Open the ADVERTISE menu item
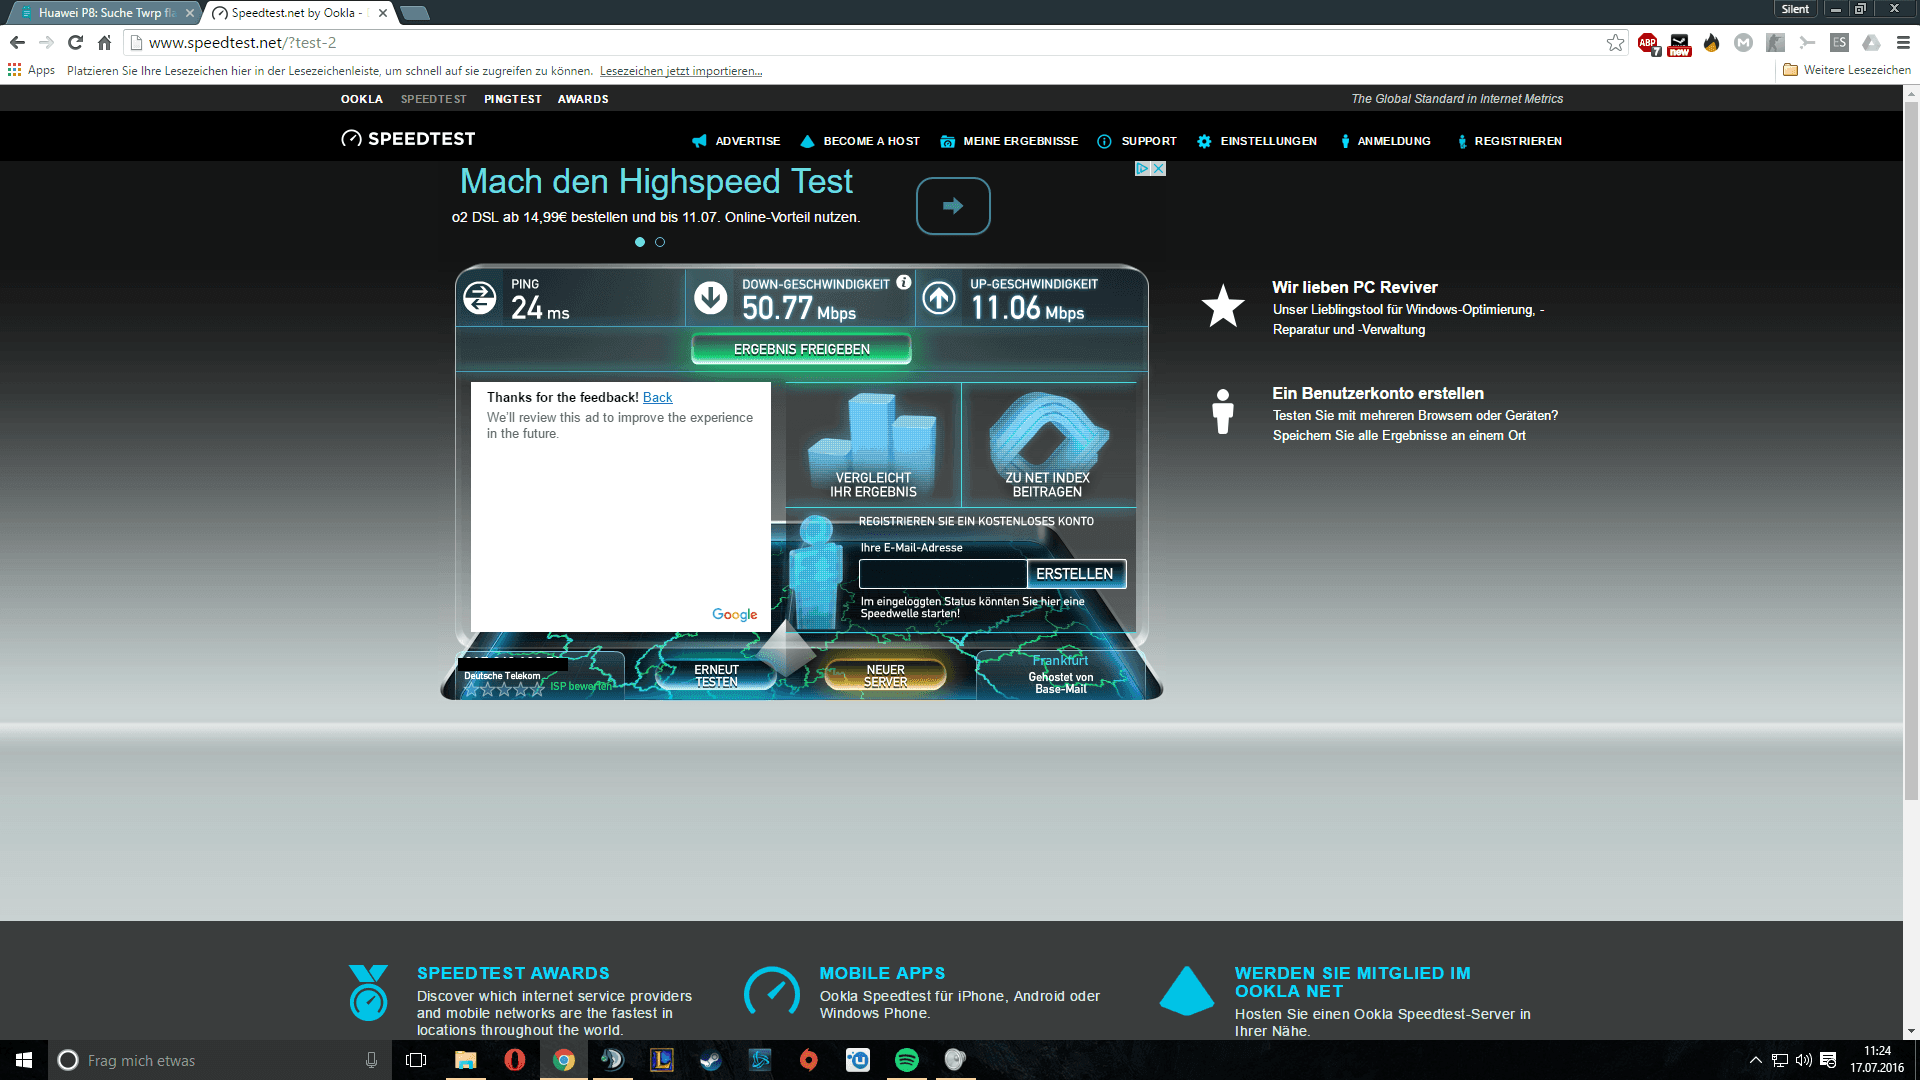 coord(736,141)
